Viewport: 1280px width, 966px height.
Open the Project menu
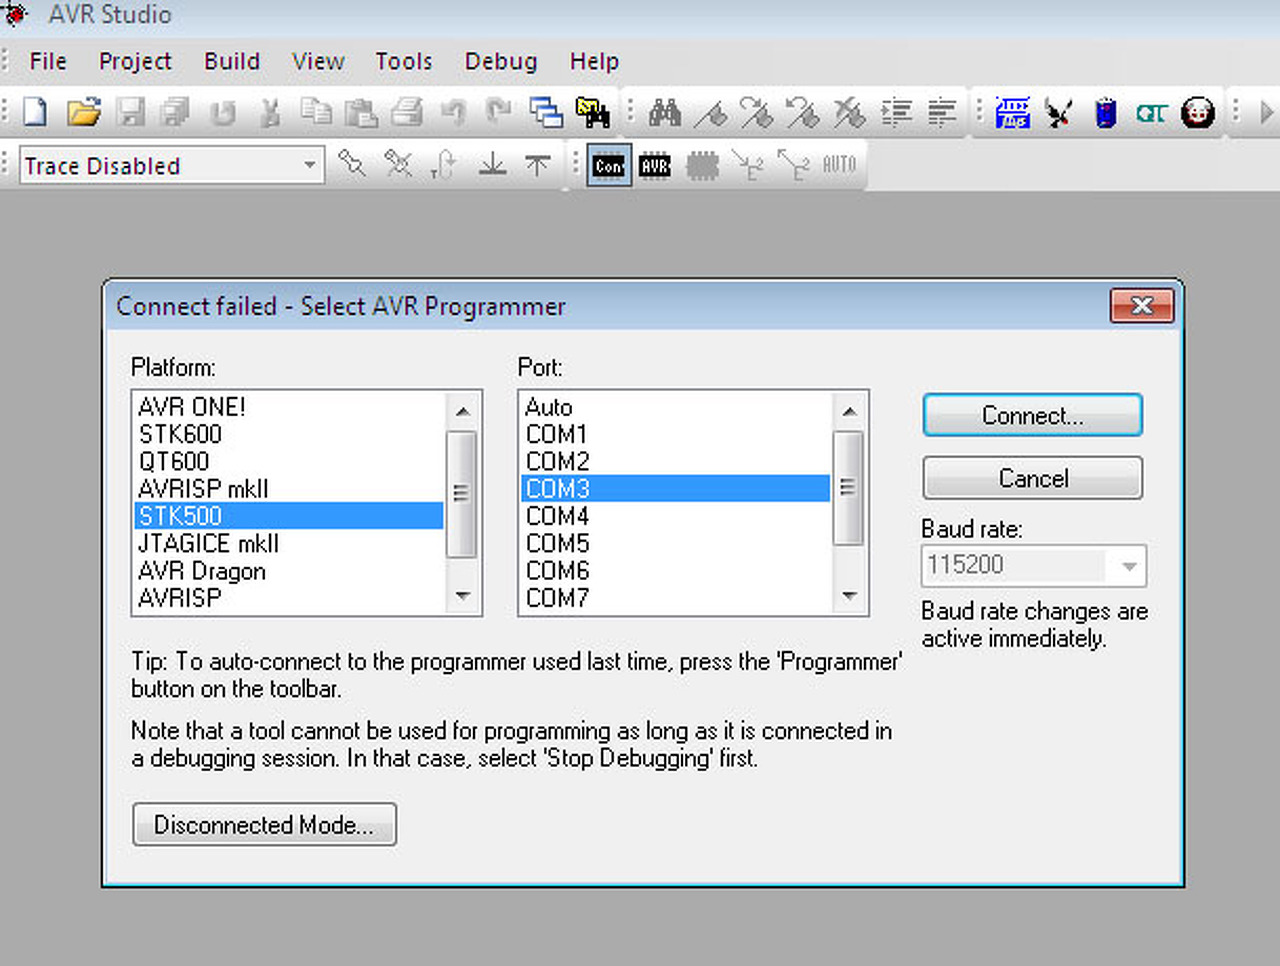[x=135, y=61]
